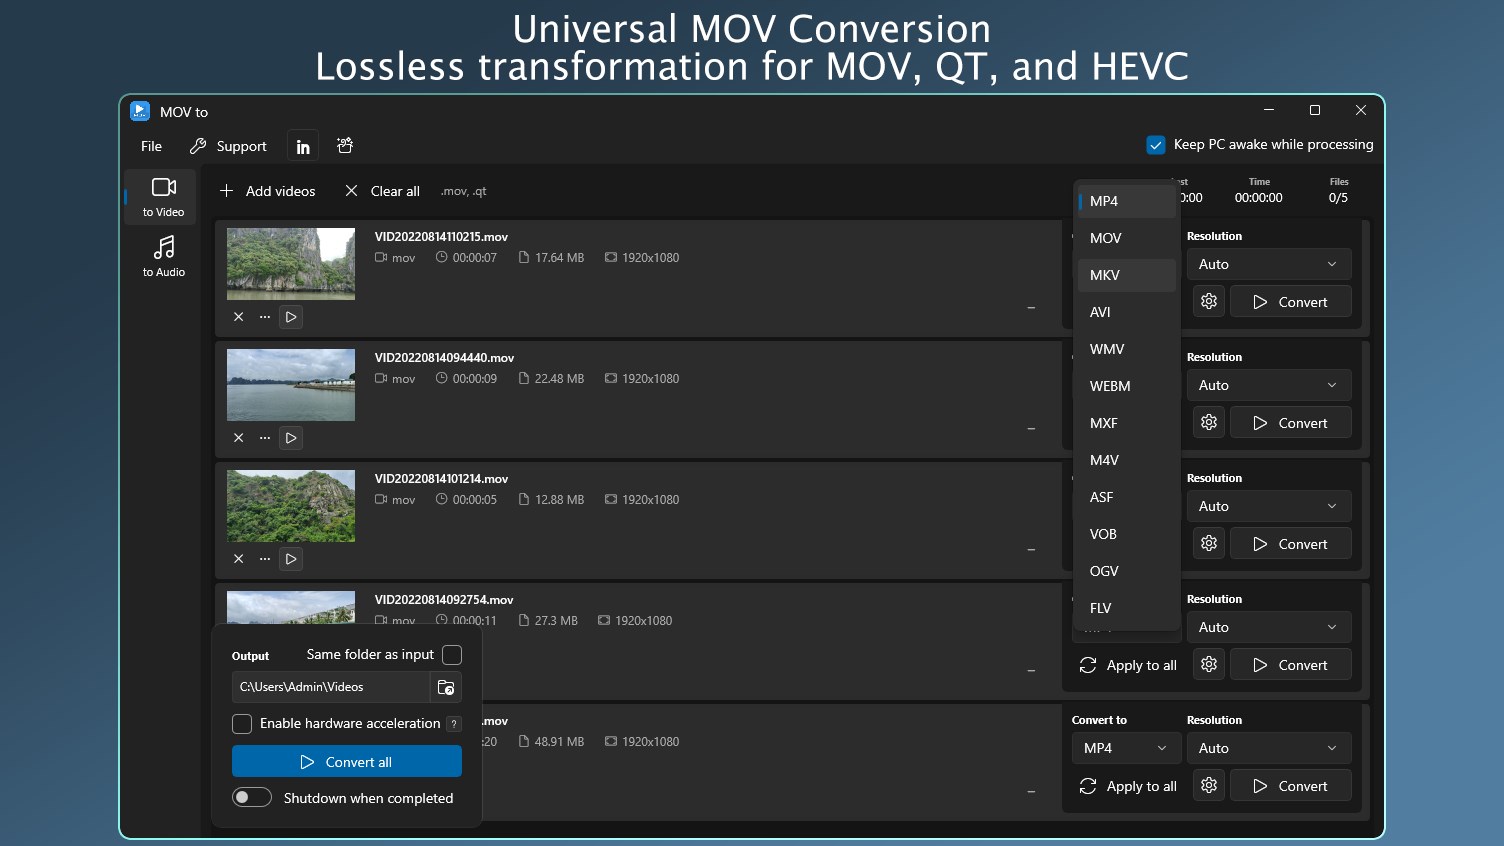1504x846 pixels.
Task: Open settings gear for VID20220814110215.mov
Action: 1209,302
